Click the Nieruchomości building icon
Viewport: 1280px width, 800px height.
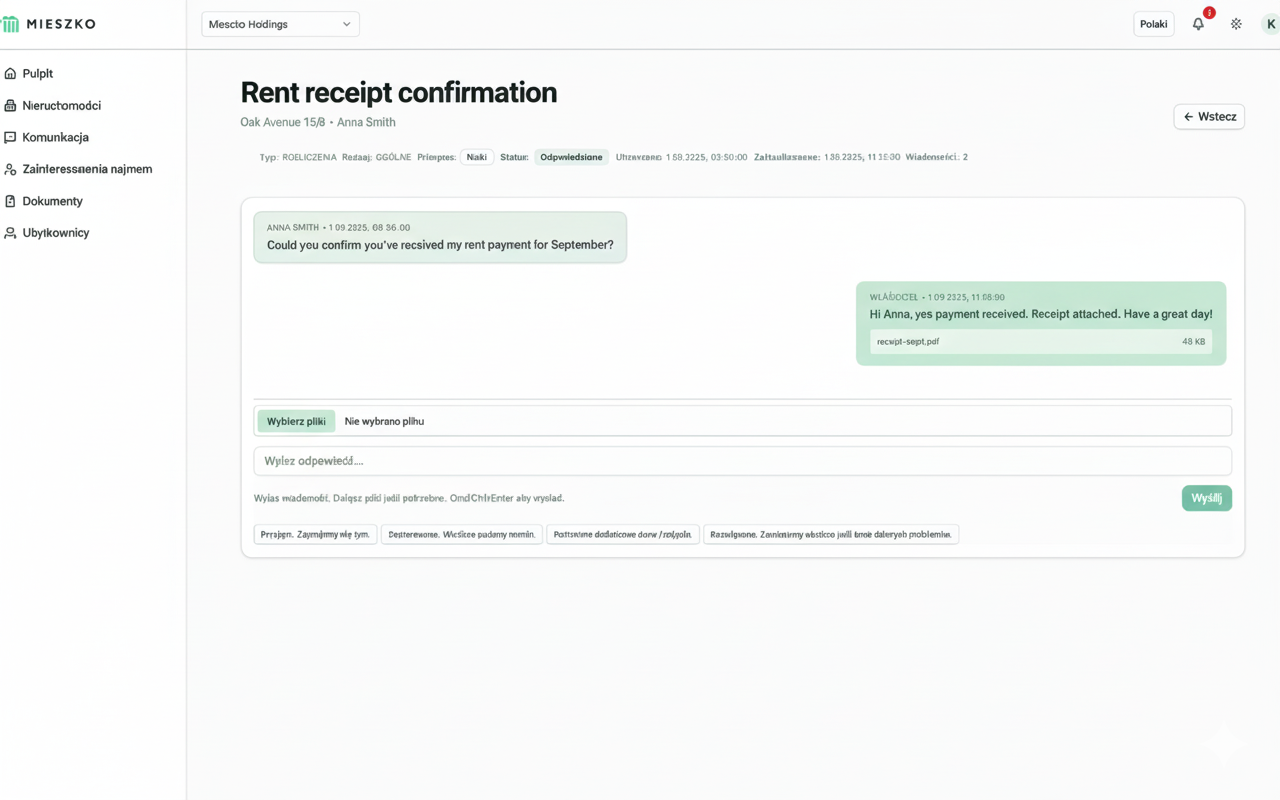tap(10, 106)
